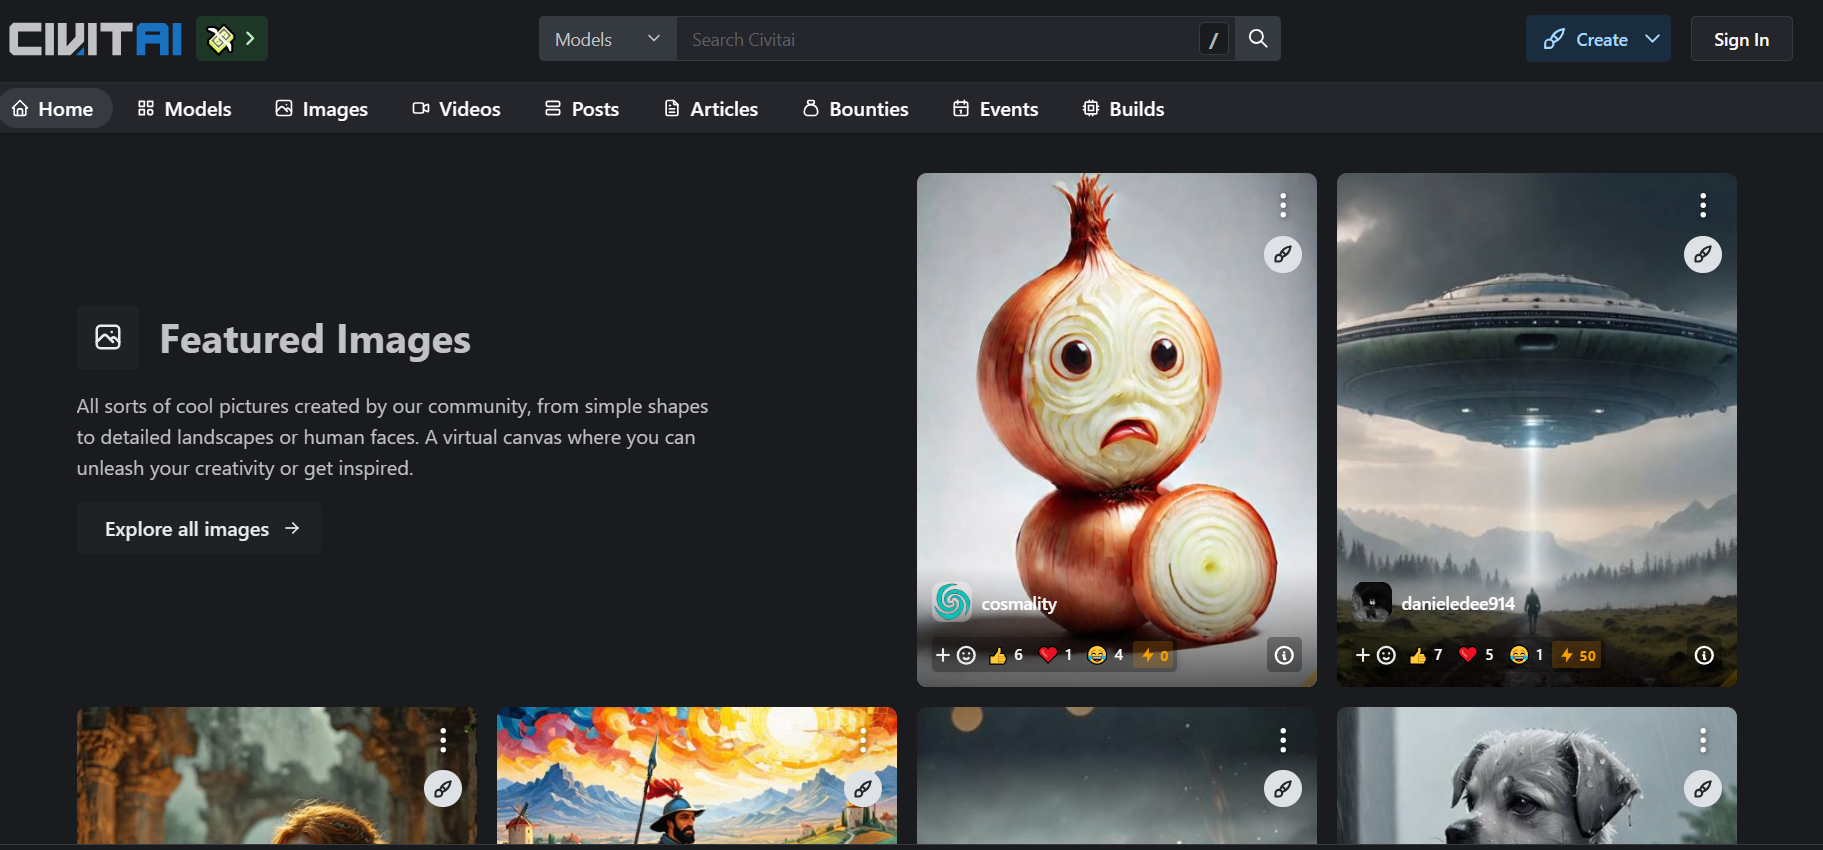Click the Sign In button

point(1741,39)
